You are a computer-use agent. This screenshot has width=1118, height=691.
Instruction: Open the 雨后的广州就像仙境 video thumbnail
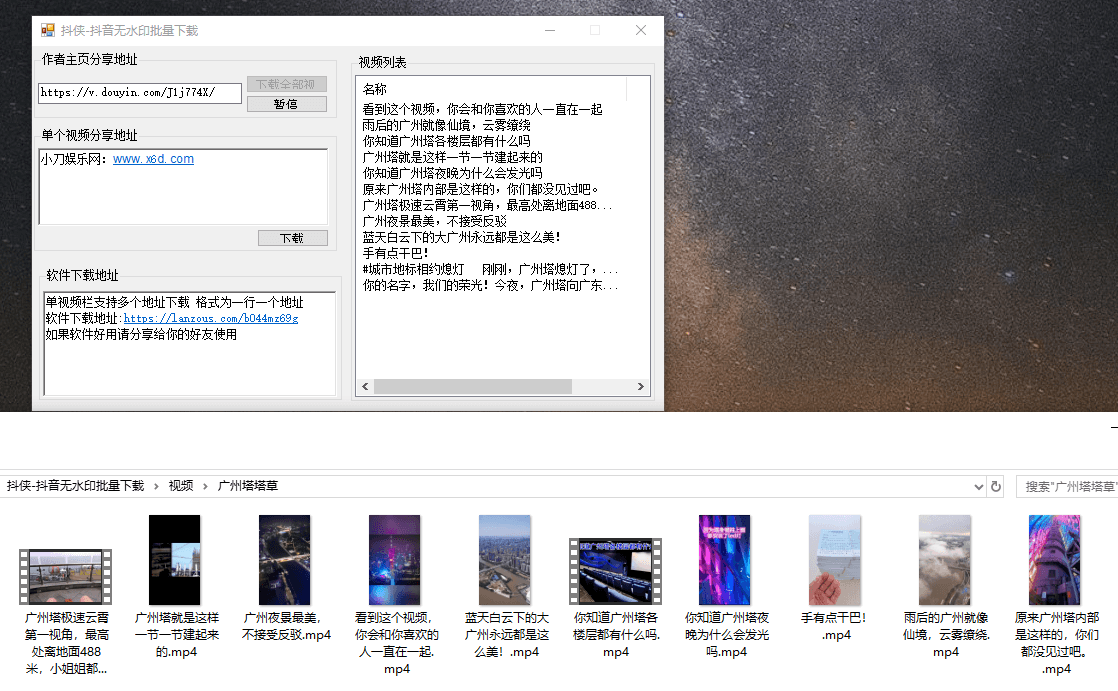tap(945, 560)
